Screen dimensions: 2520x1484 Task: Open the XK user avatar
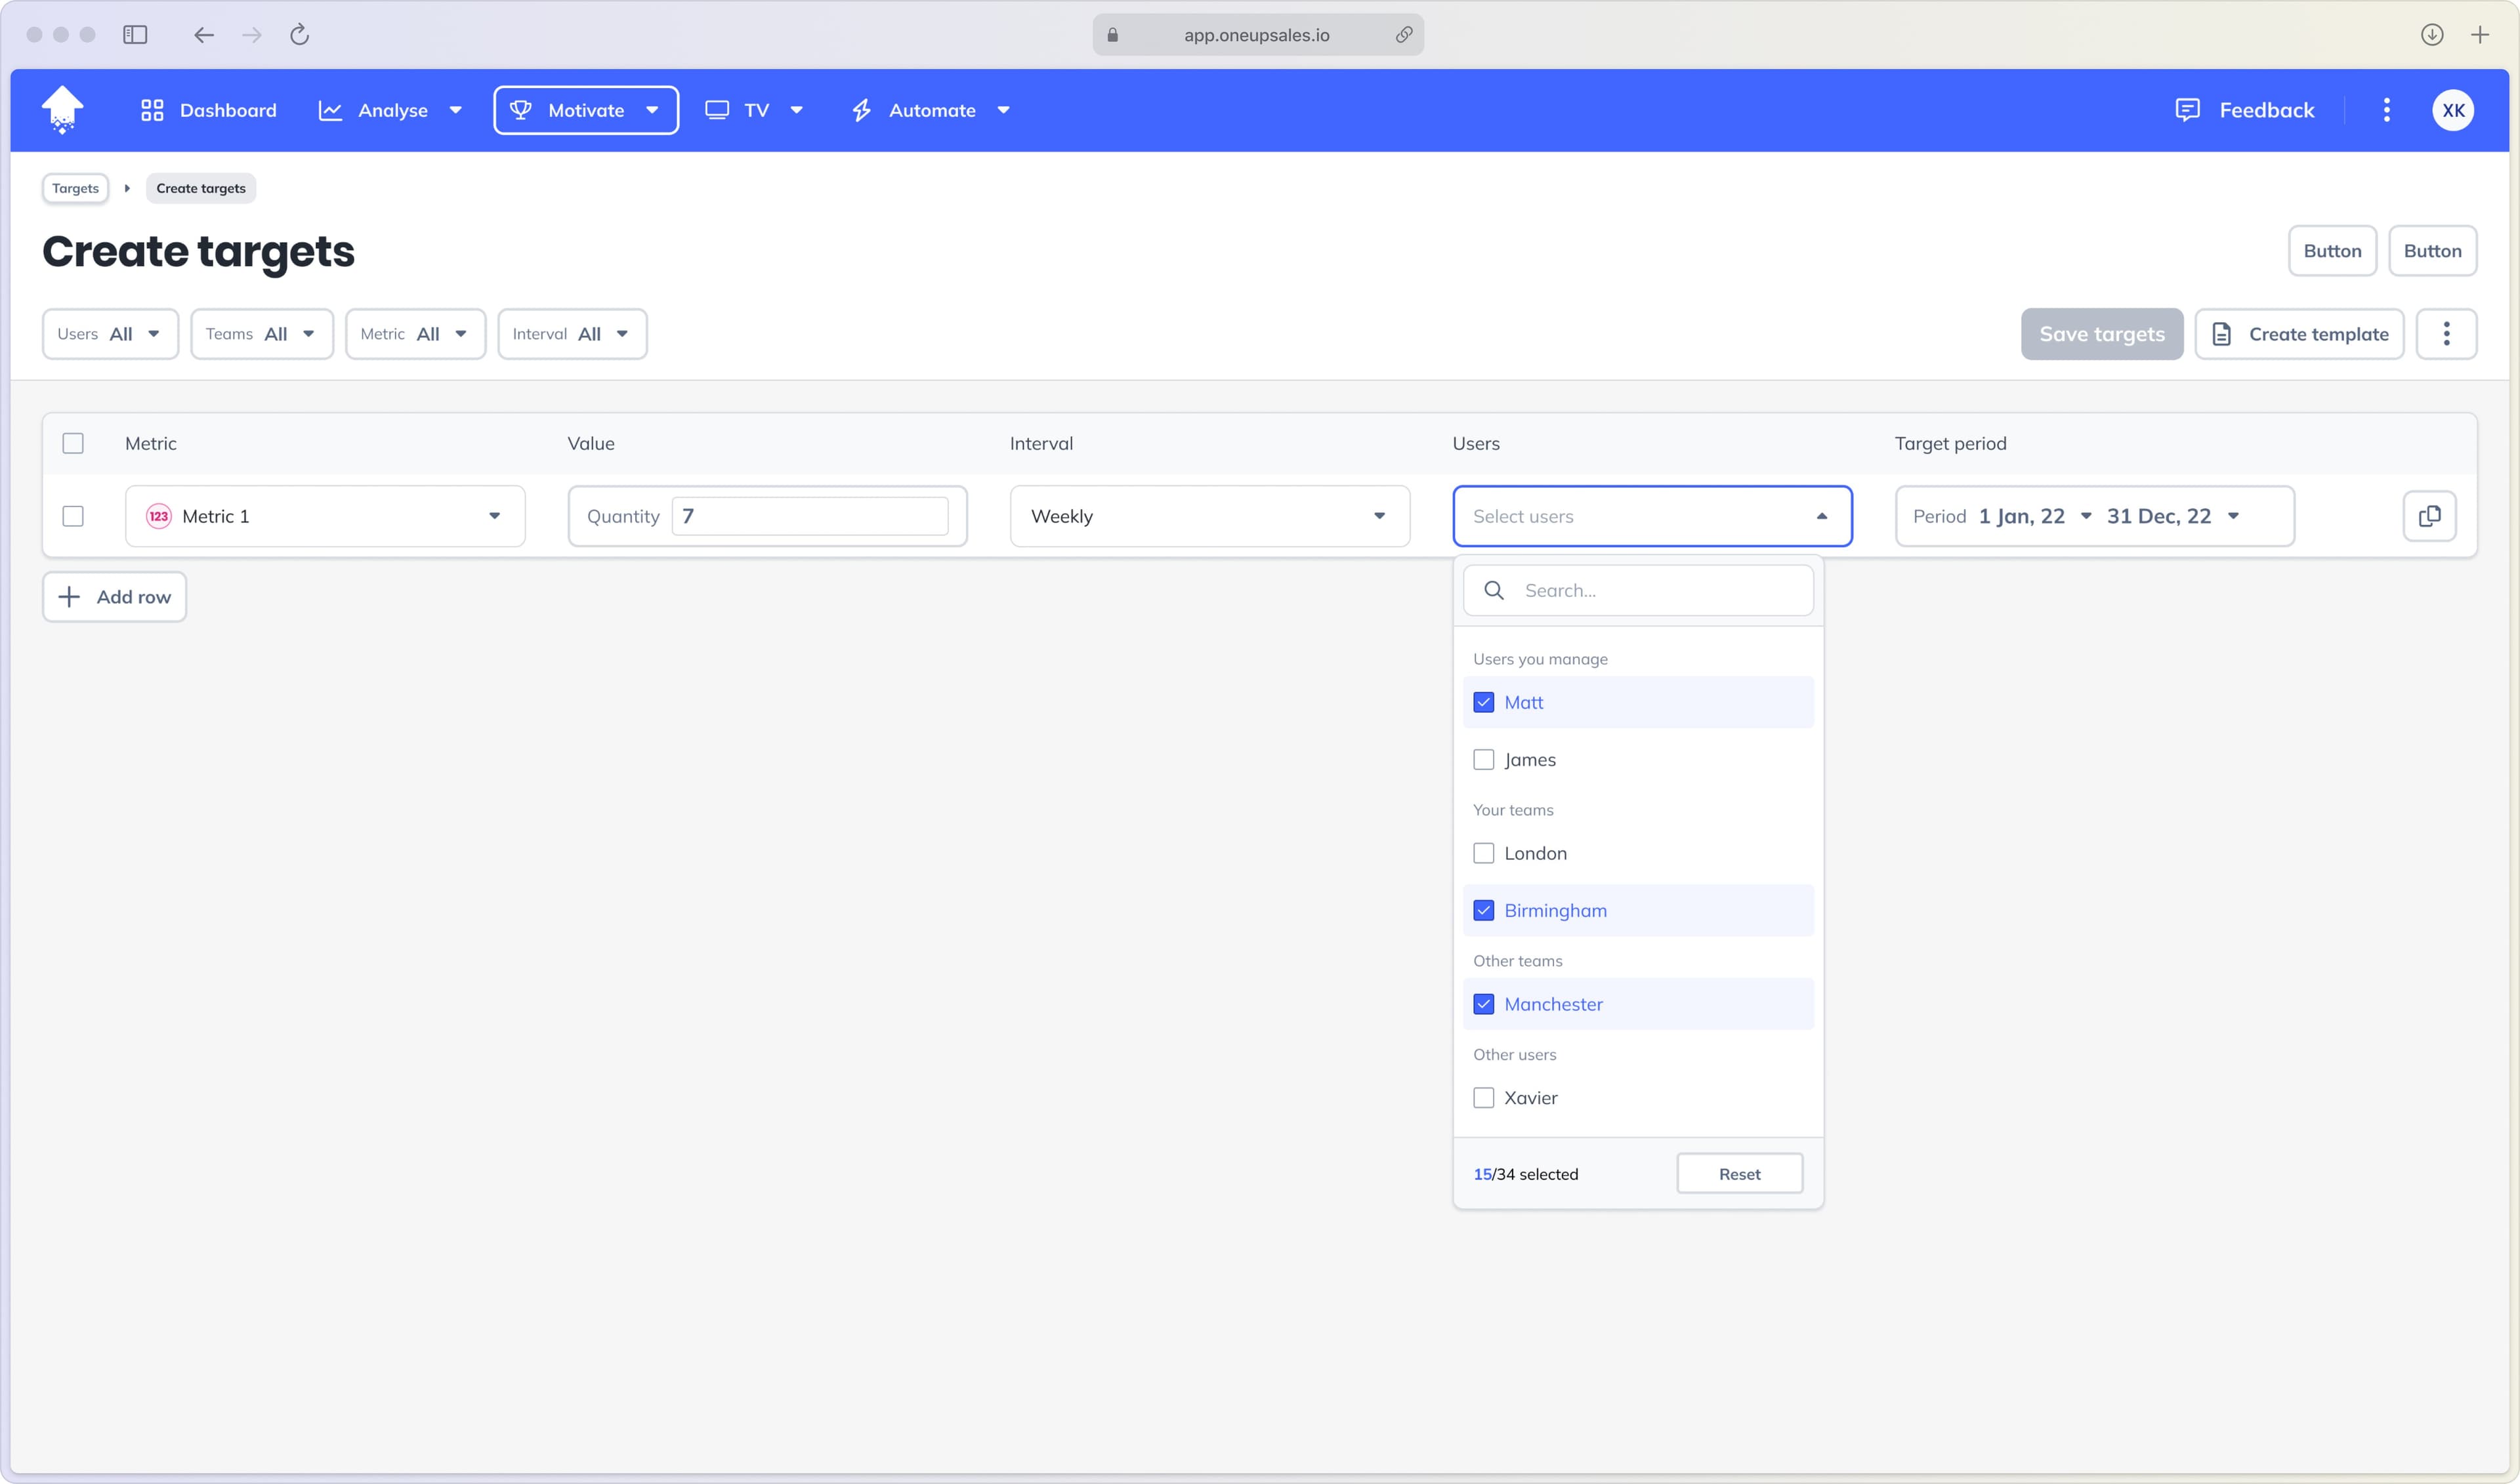pyautogui.click(x=2453, y=110)
